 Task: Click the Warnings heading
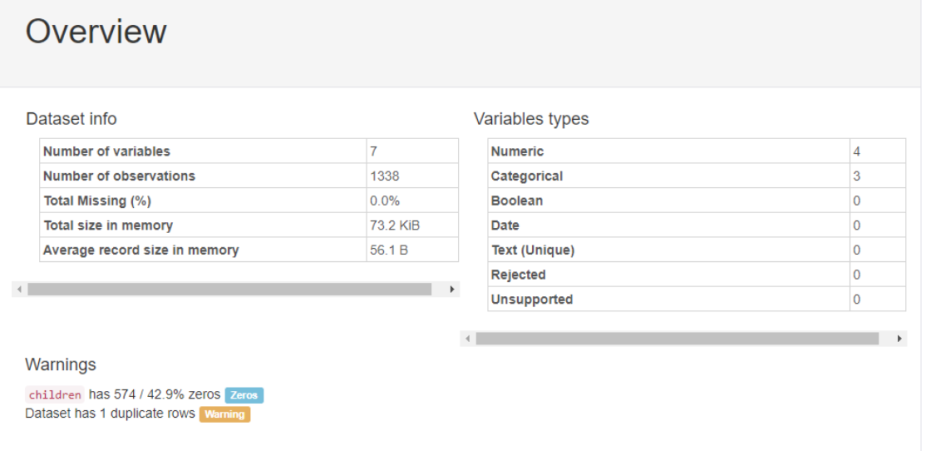point(61,364)
